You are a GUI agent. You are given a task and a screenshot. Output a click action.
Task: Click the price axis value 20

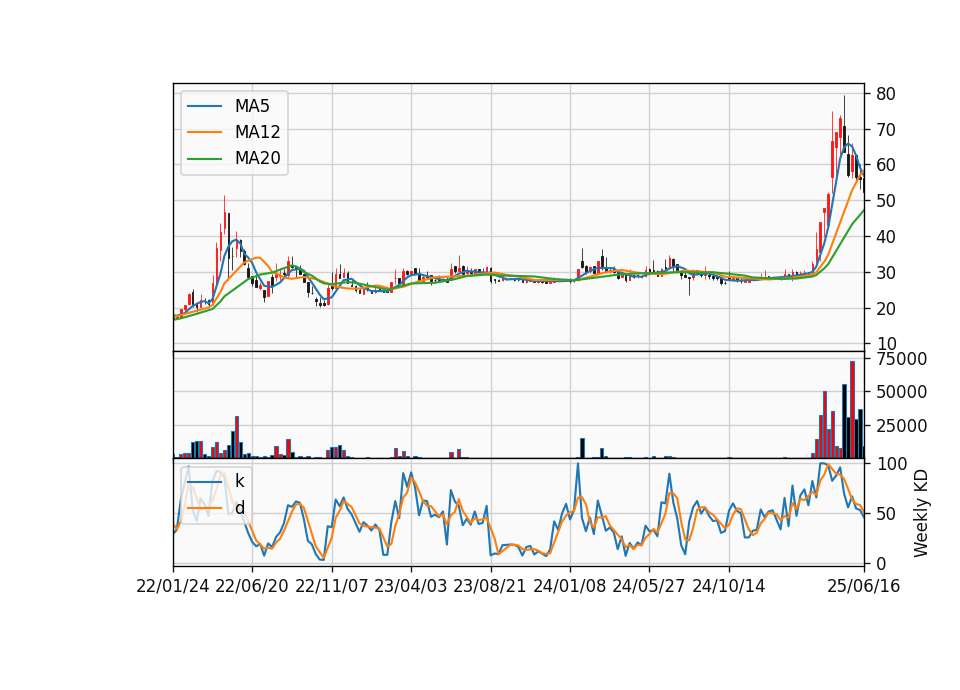[x=886, y=309]
